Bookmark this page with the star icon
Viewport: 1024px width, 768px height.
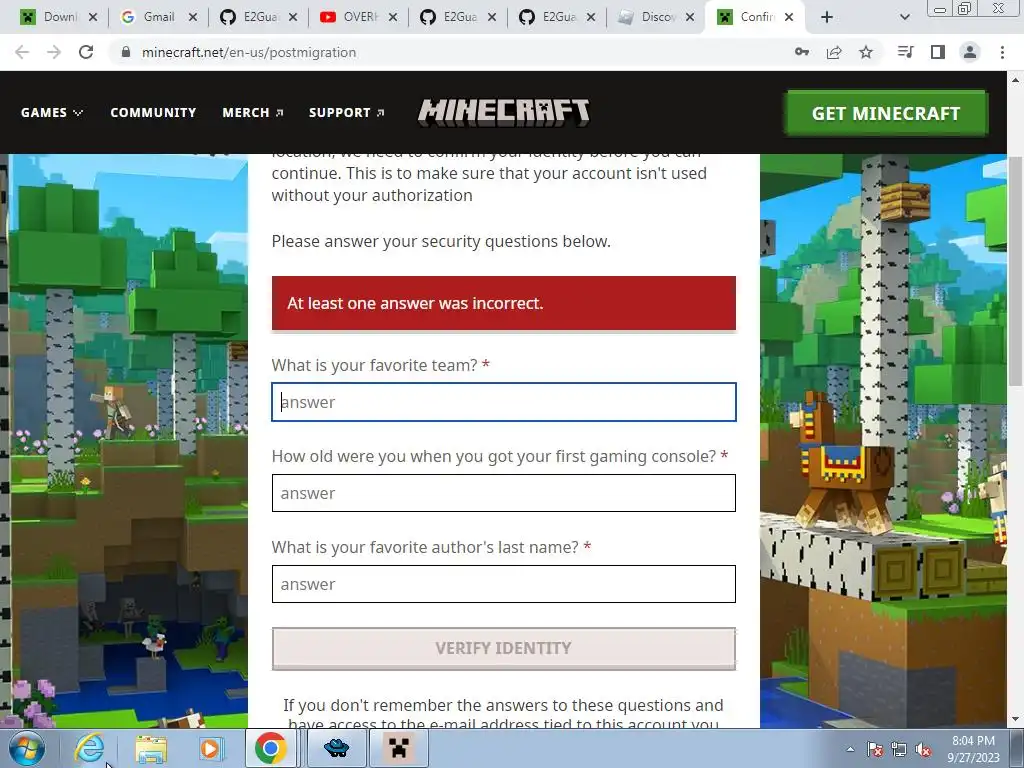pos(866,52)
